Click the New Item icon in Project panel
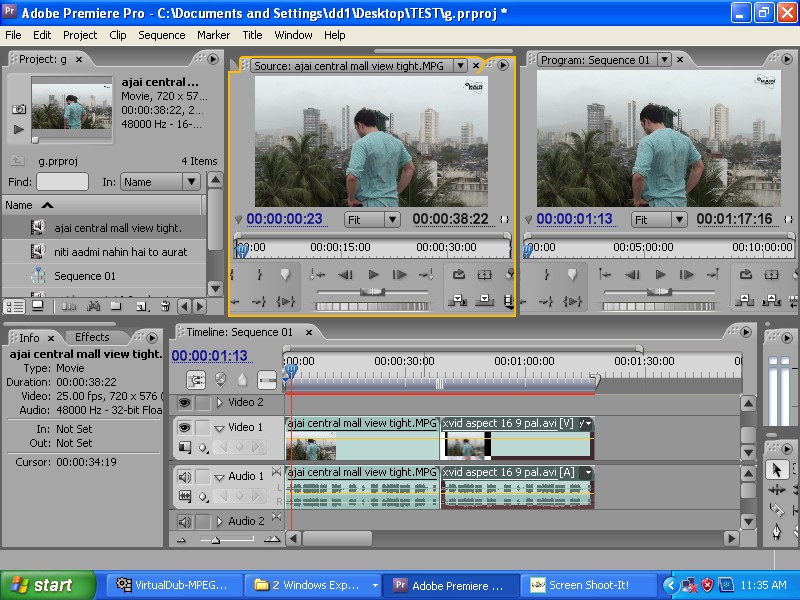 point(142,307)
